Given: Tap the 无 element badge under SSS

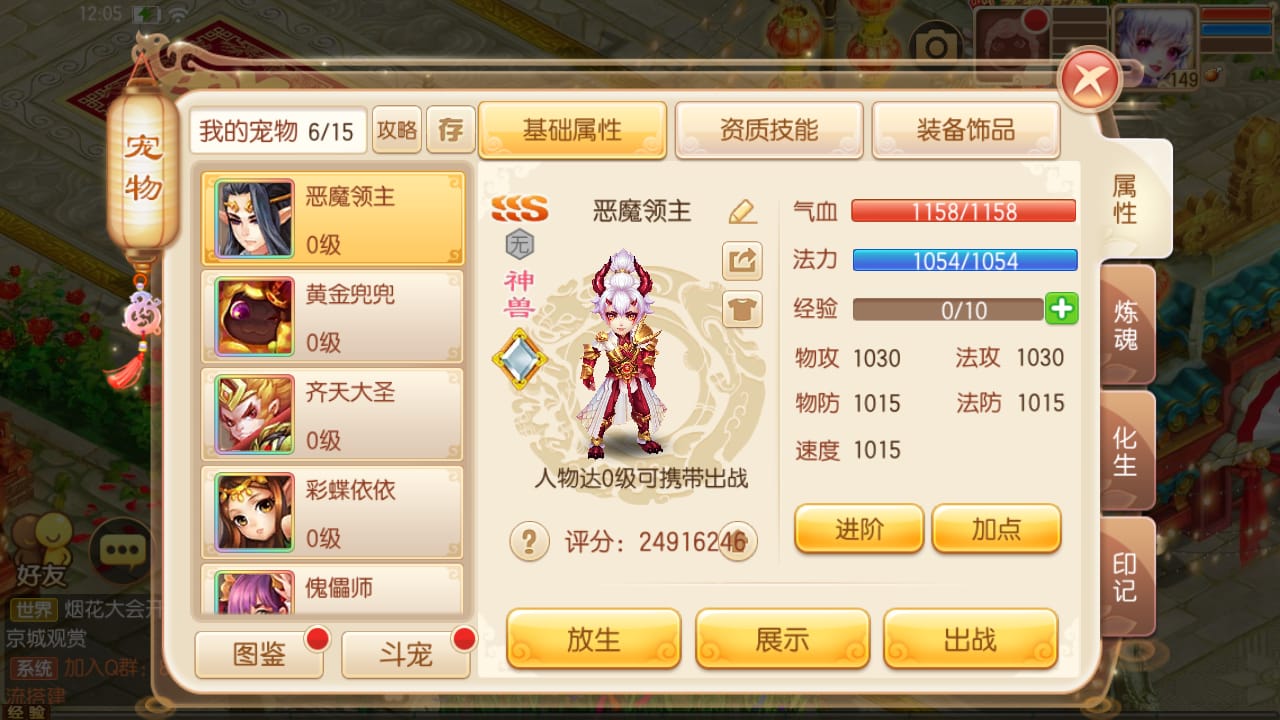Looking at the screenshot, I should coord(520,243).
